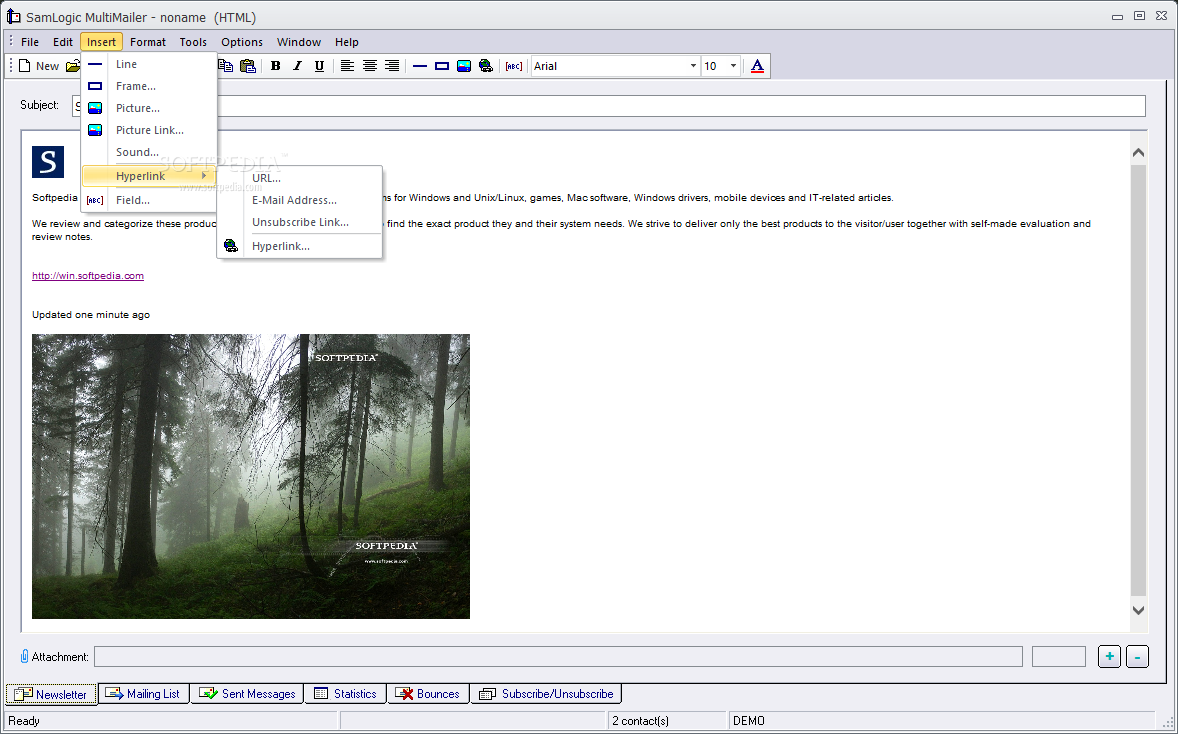Open the Format menu
This screenshot has height=734, width=1178.
(x=148, y=42)
